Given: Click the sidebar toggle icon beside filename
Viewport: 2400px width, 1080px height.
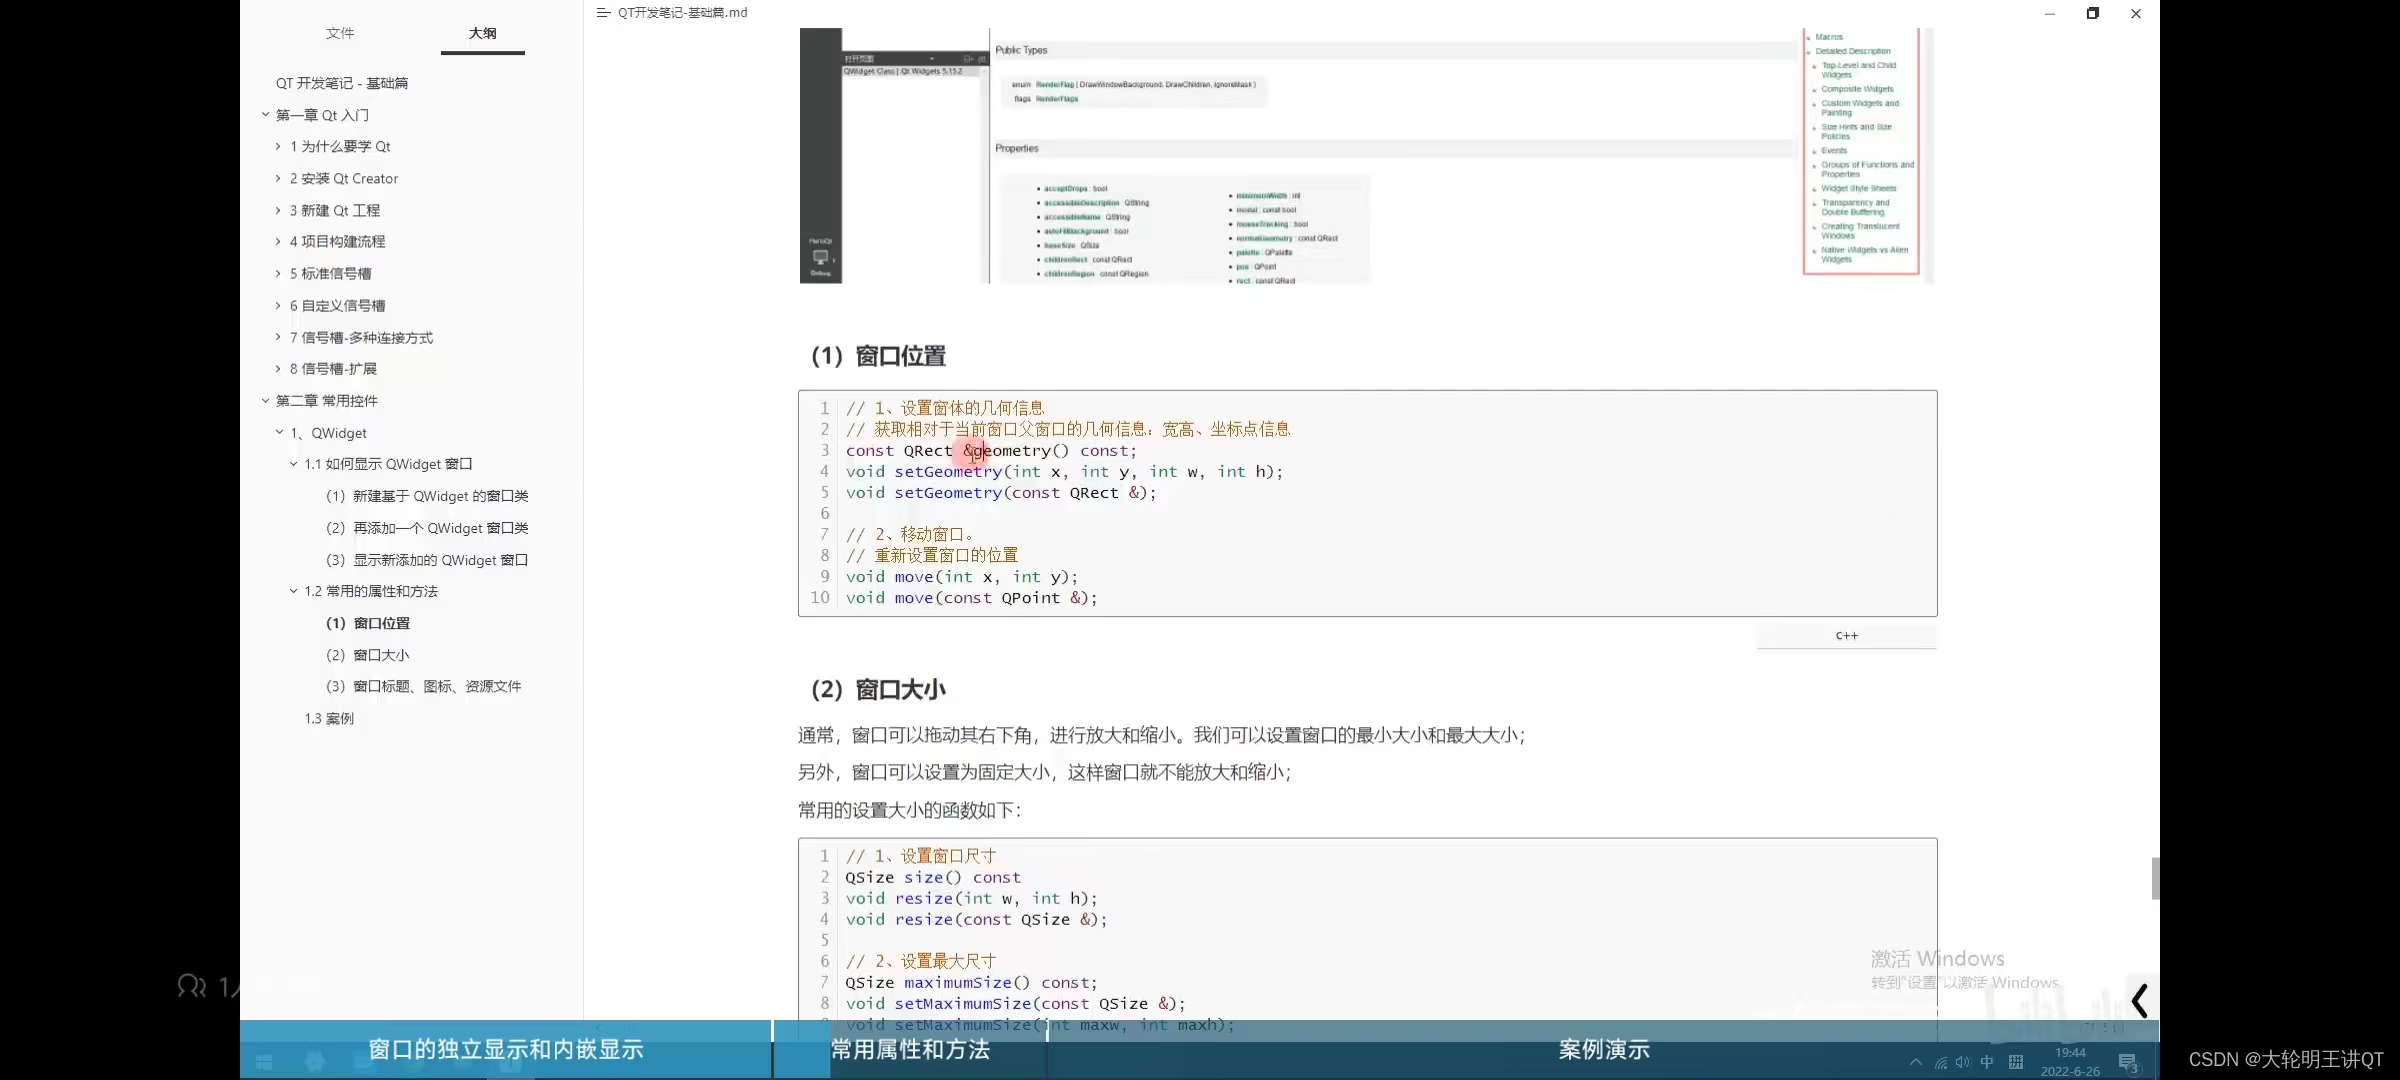Looking at the screenshot, I should tap(603, 13).
